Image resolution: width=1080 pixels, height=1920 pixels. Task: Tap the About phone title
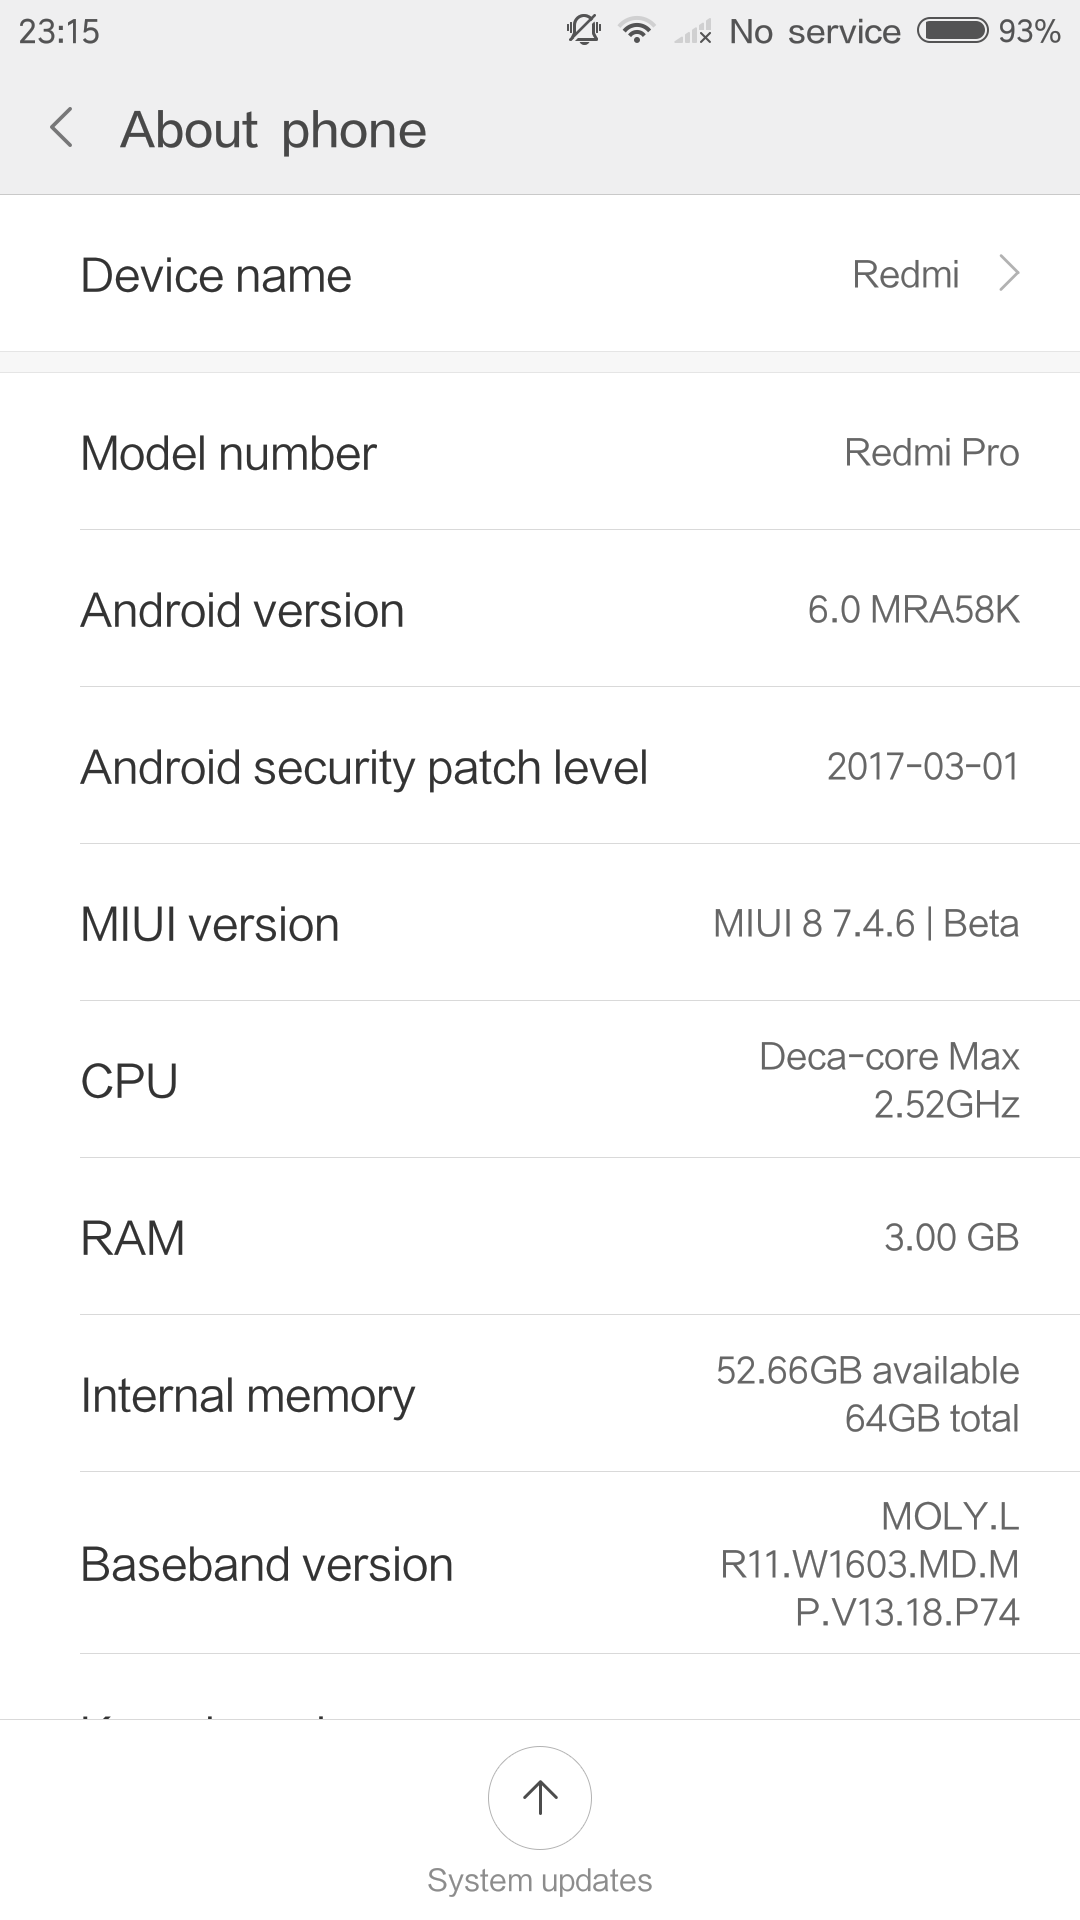(273, 130)
